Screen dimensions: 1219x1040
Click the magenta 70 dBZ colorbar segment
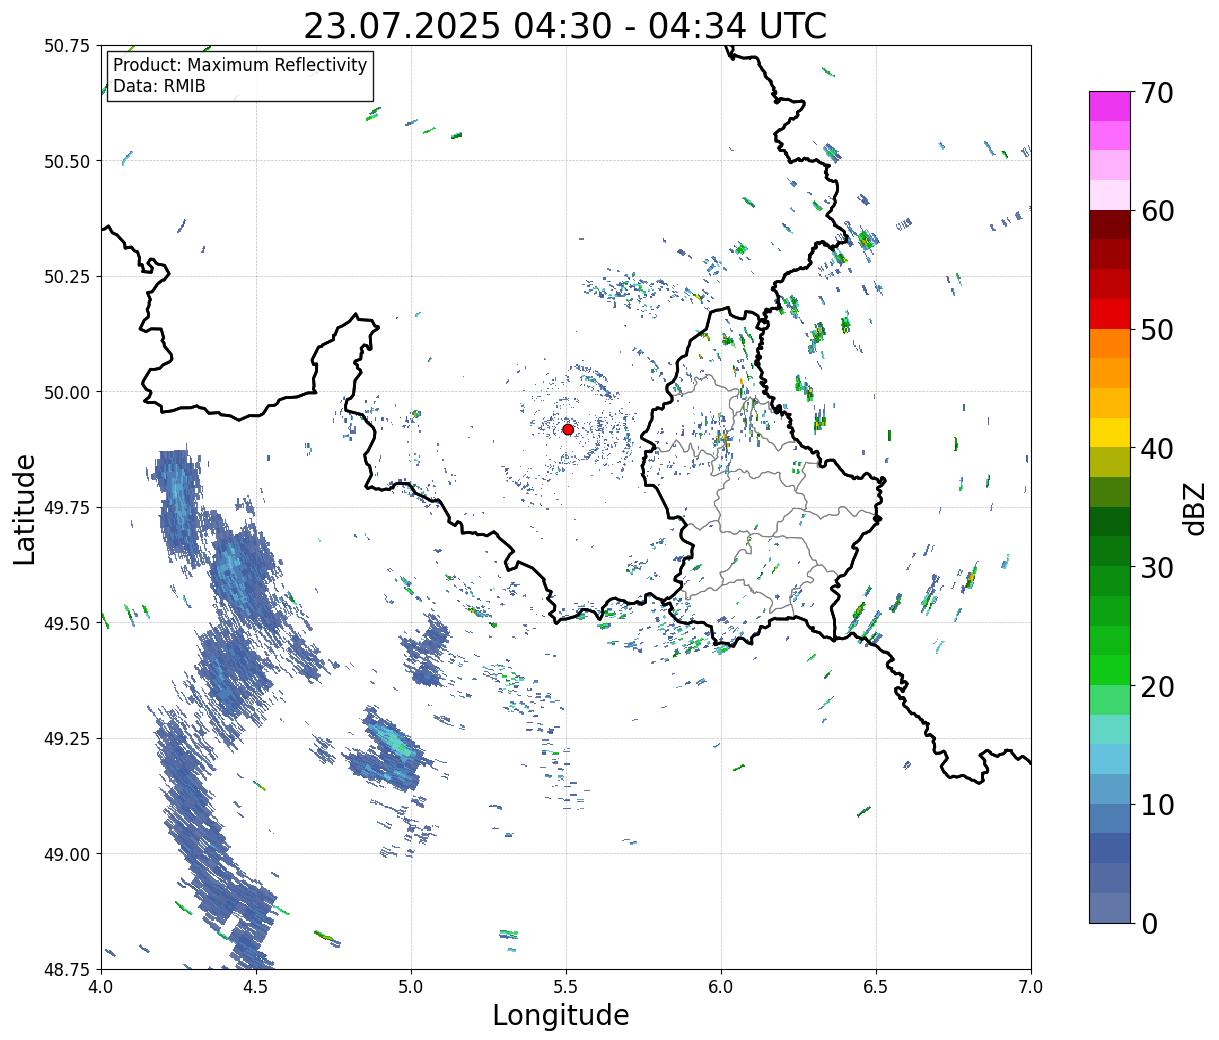(x=1110, y=106)
